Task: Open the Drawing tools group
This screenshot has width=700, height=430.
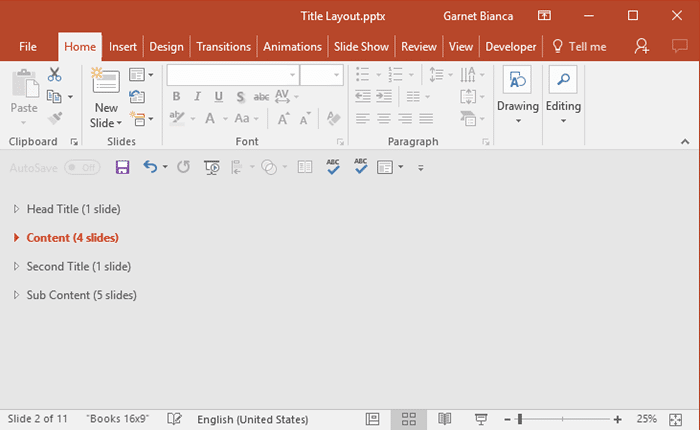Action: coord(517,96)
